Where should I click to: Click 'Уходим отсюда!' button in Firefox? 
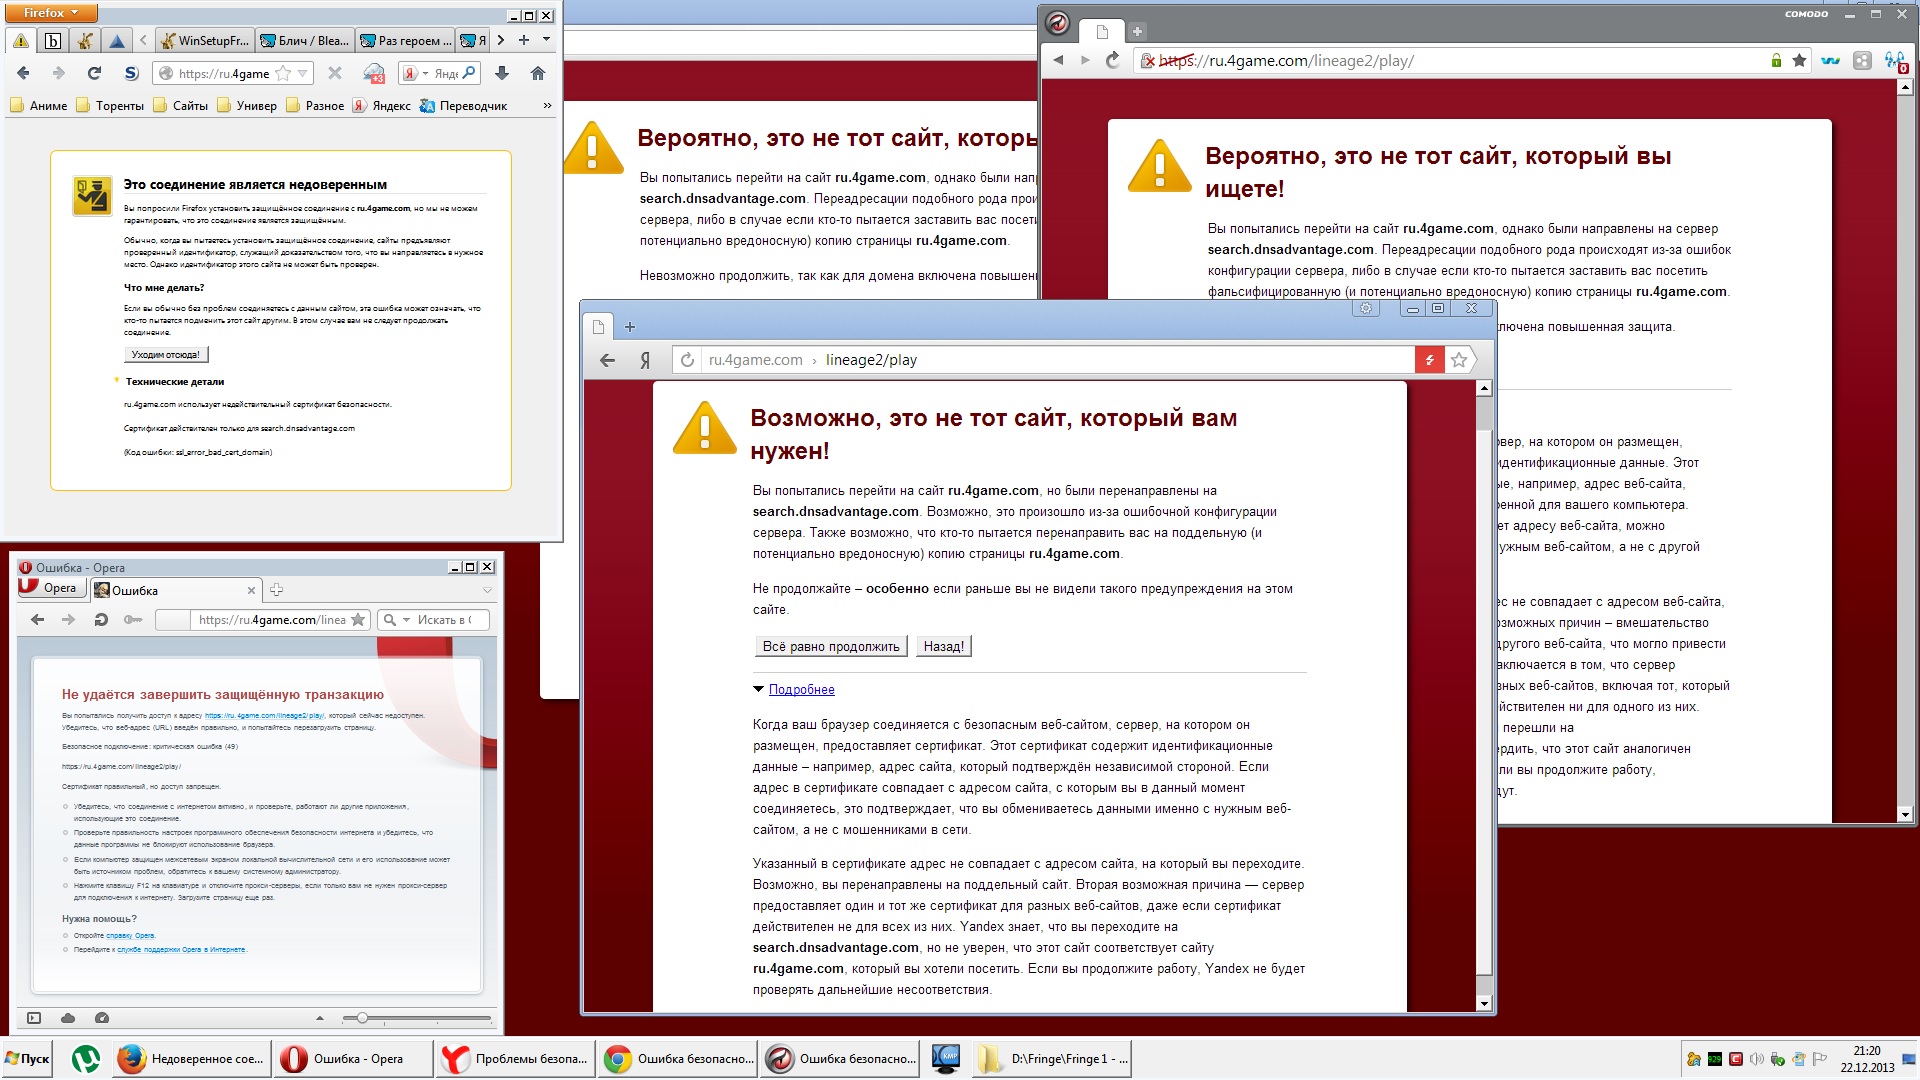coord(166,354)
